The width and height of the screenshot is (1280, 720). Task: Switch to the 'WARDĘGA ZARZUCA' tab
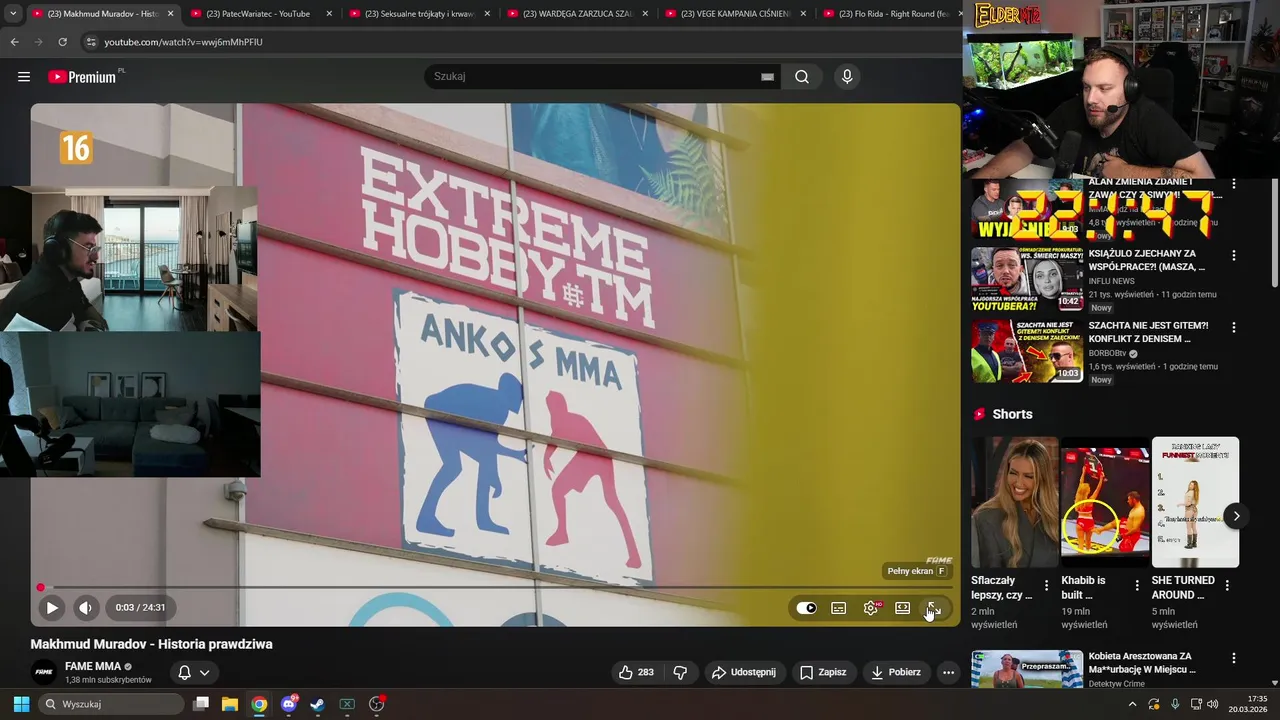coord(577,14)
